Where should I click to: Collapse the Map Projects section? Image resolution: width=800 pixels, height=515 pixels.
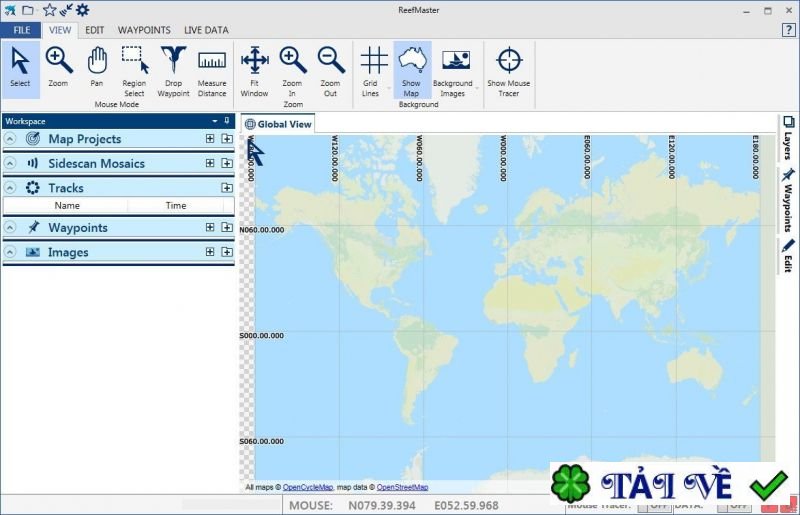[x=11, y=139]
